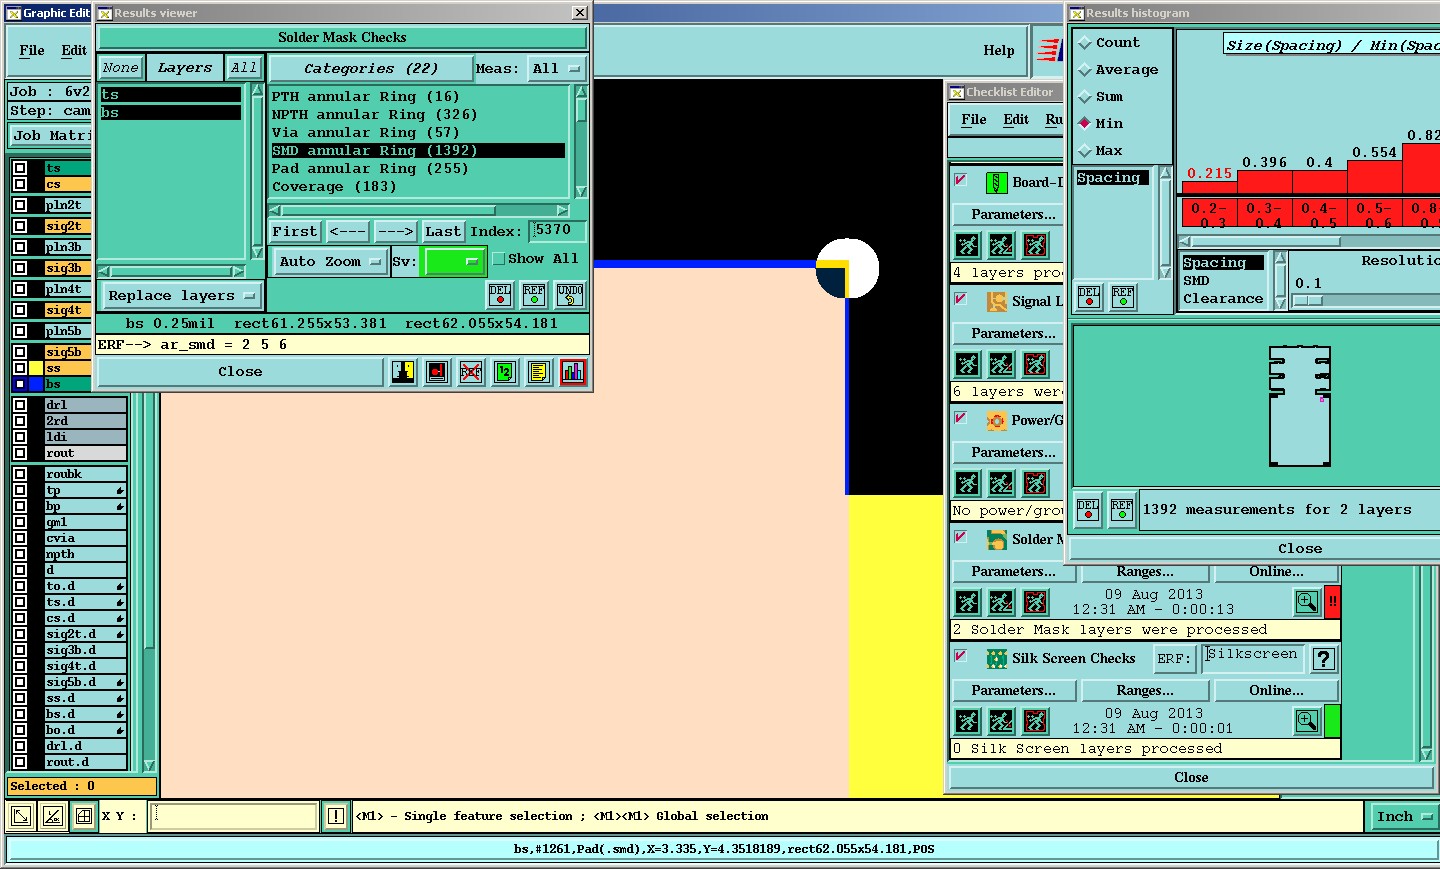Click the question mark icon beside Silkscreen ERF
This screenshot has height=869, width=1440.
click(x=1323, y=659)
